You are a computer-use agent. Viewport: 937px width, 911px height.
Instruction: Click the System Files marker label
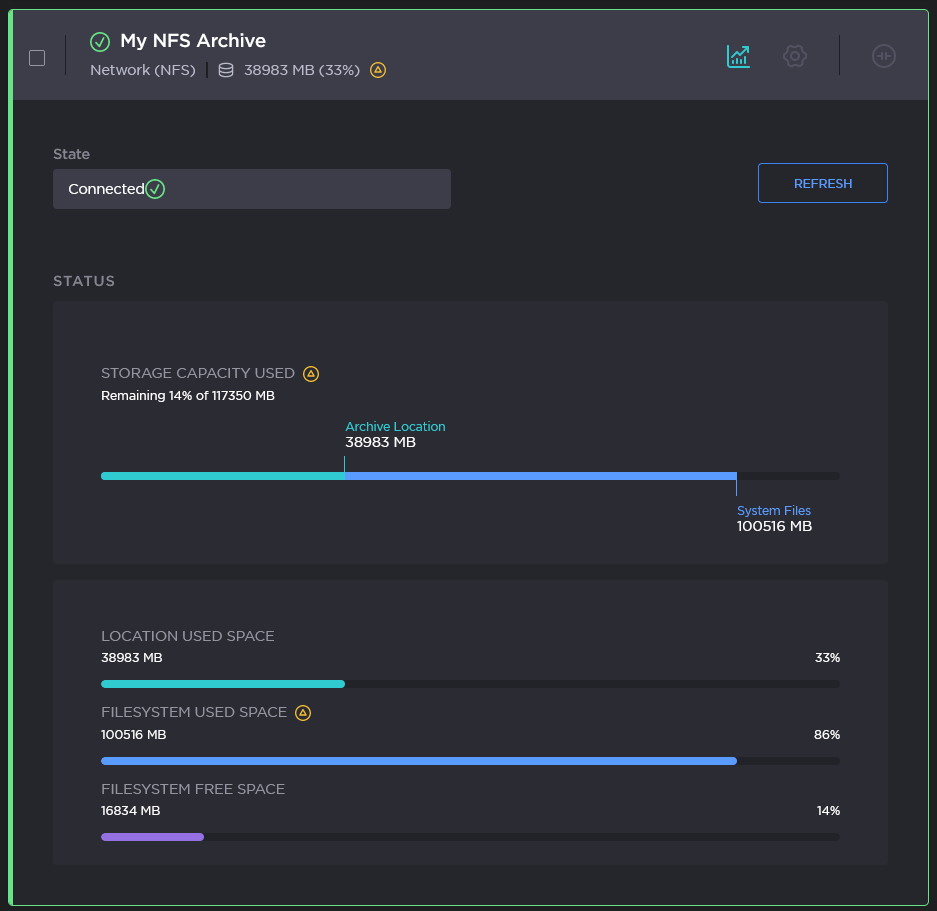774,511
